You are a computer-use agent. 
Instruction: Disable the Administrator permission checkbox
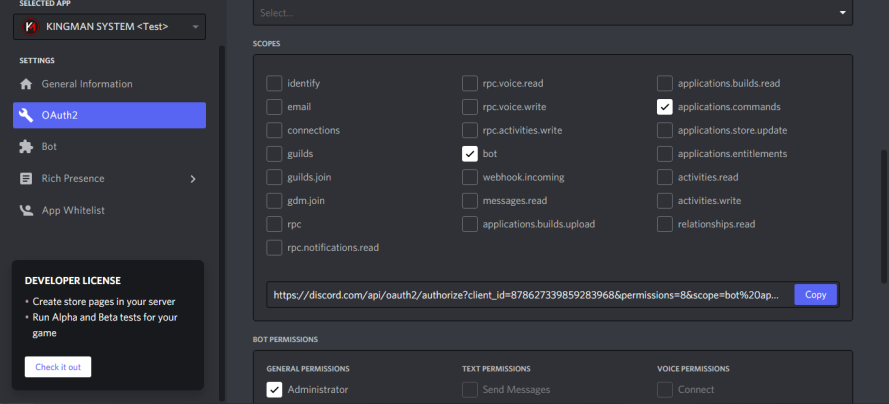pos(274,390)
